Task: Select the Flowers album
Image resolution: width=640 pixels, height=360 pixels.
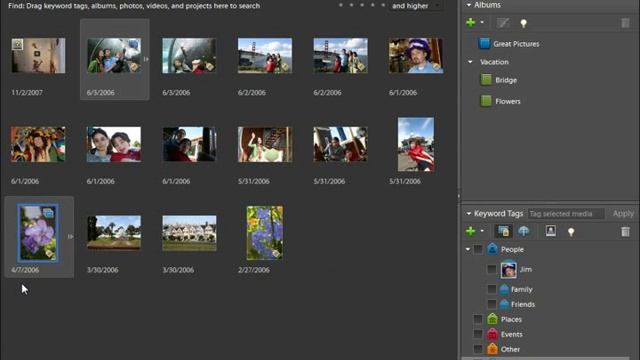Action: click(508, 101)
